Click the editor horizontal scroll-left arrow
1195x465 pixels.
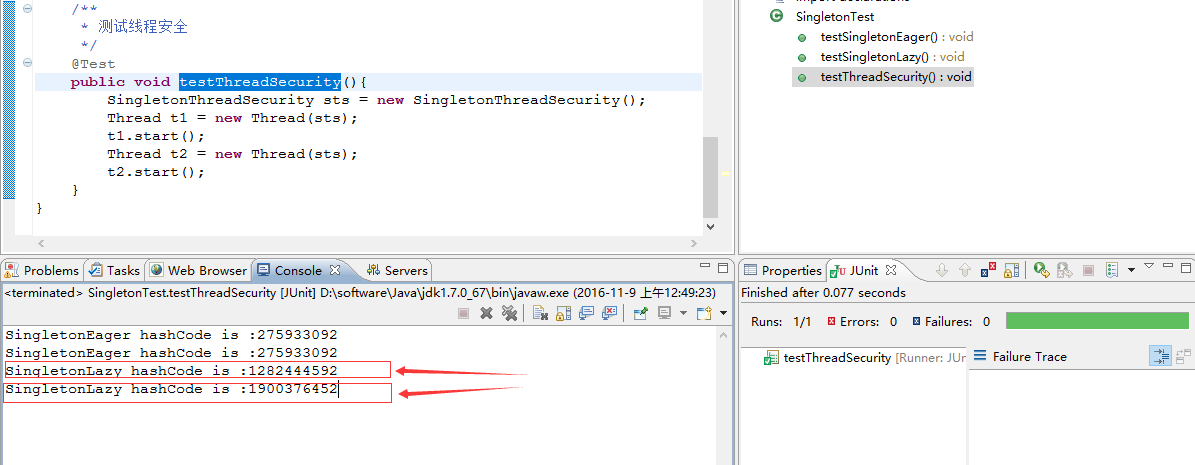click(41, 243)
